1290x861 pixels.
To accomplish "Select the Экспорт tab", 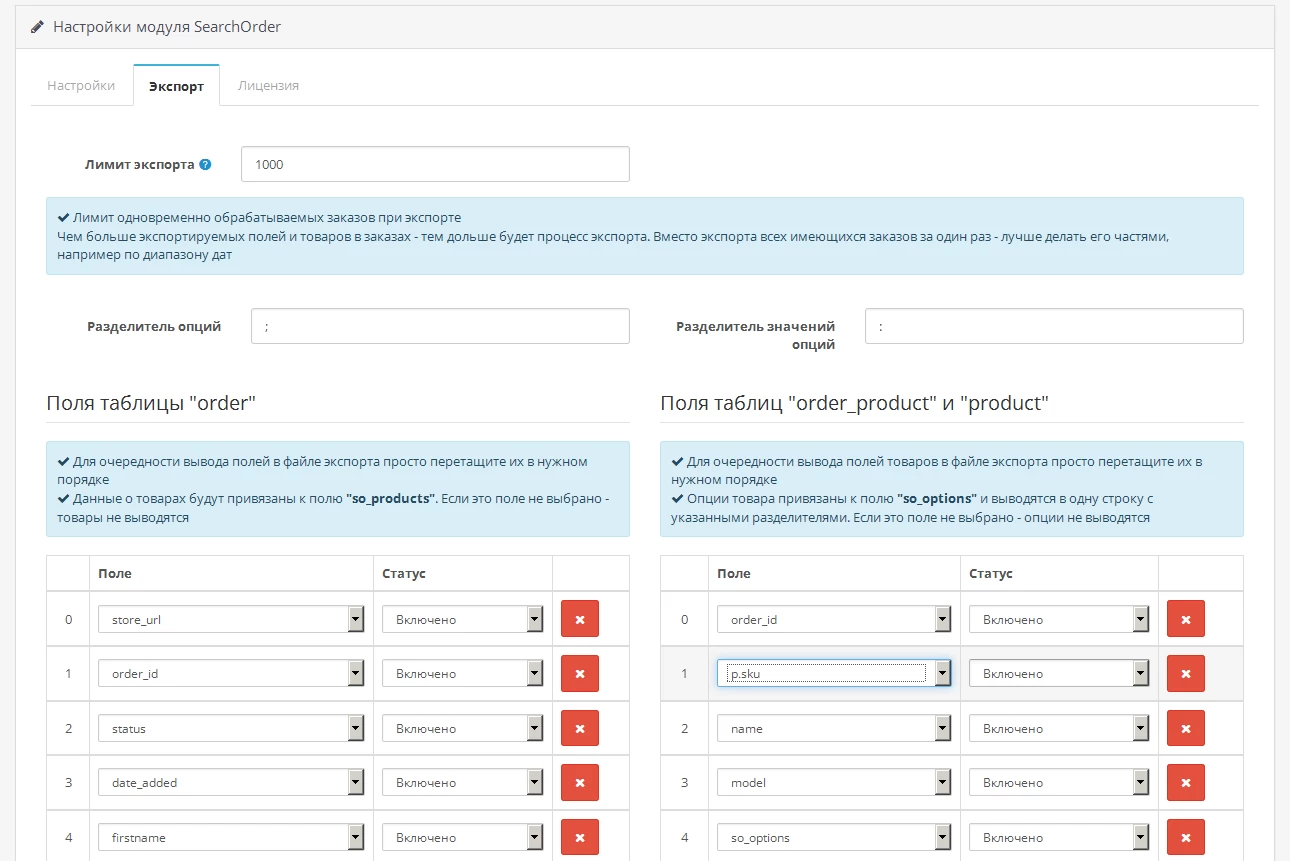I will click(x=176, y=86).
